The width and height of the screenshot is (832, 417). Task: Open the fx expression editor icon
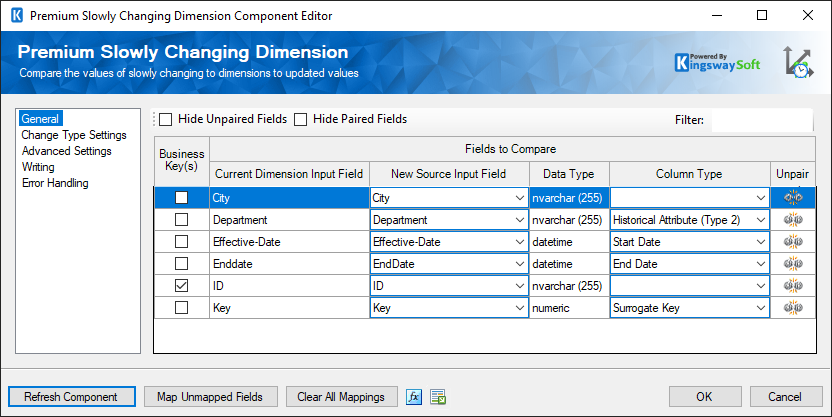tap(414, 397)
